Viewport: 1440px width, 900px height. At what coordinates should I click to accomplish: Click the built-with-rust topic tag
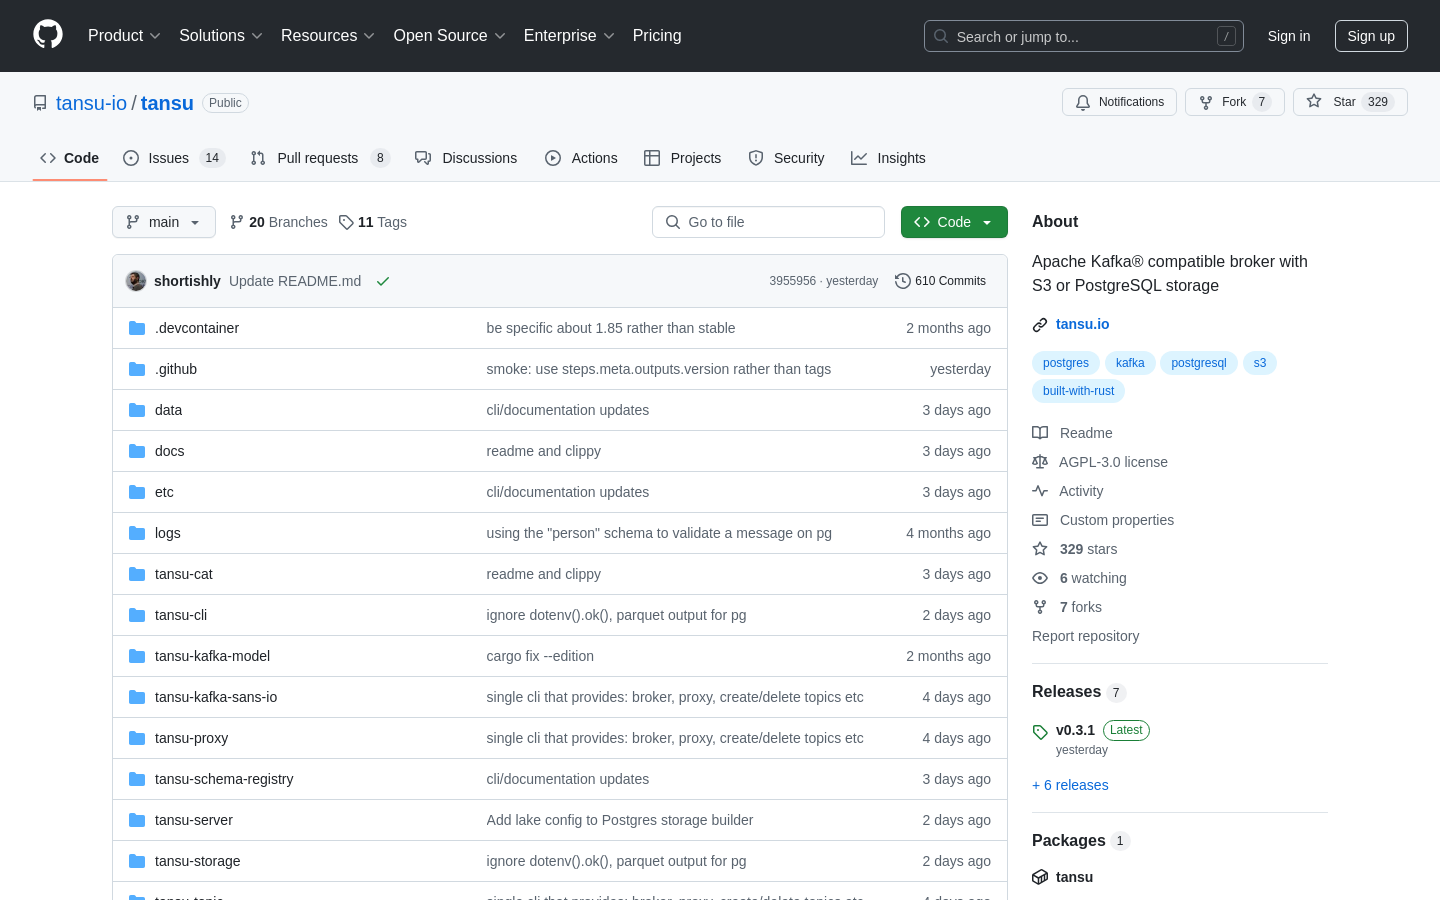tap(1078, 391)
